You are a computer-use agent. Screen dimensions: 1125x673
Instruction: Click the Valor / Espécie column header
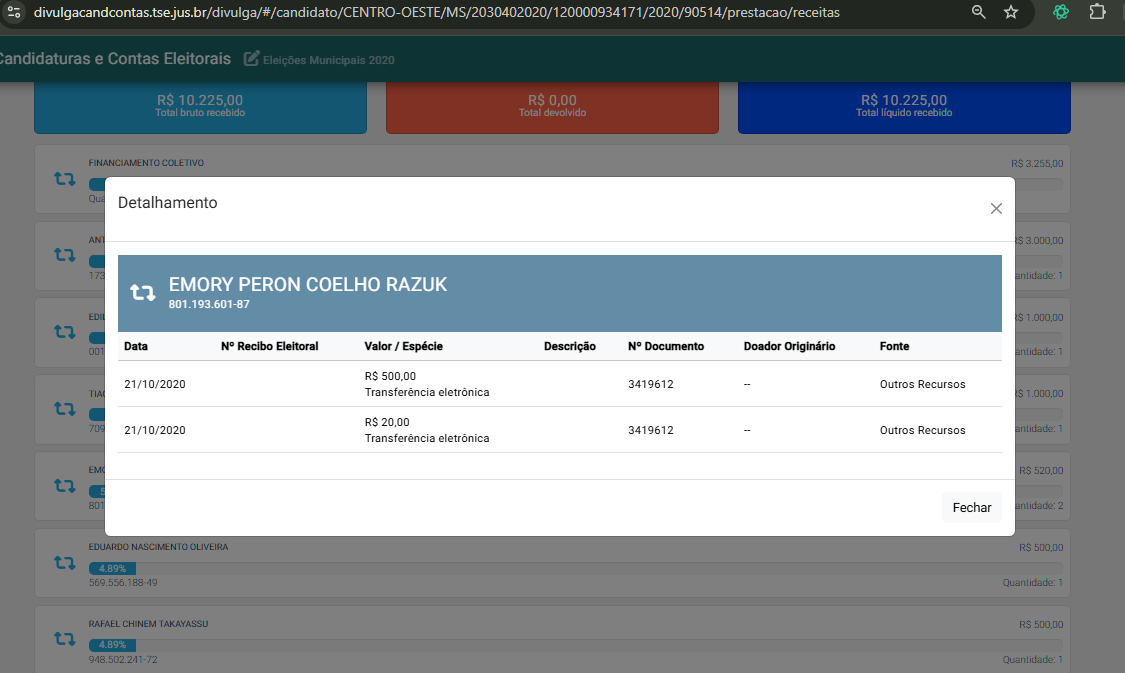(x=403, y=346)
